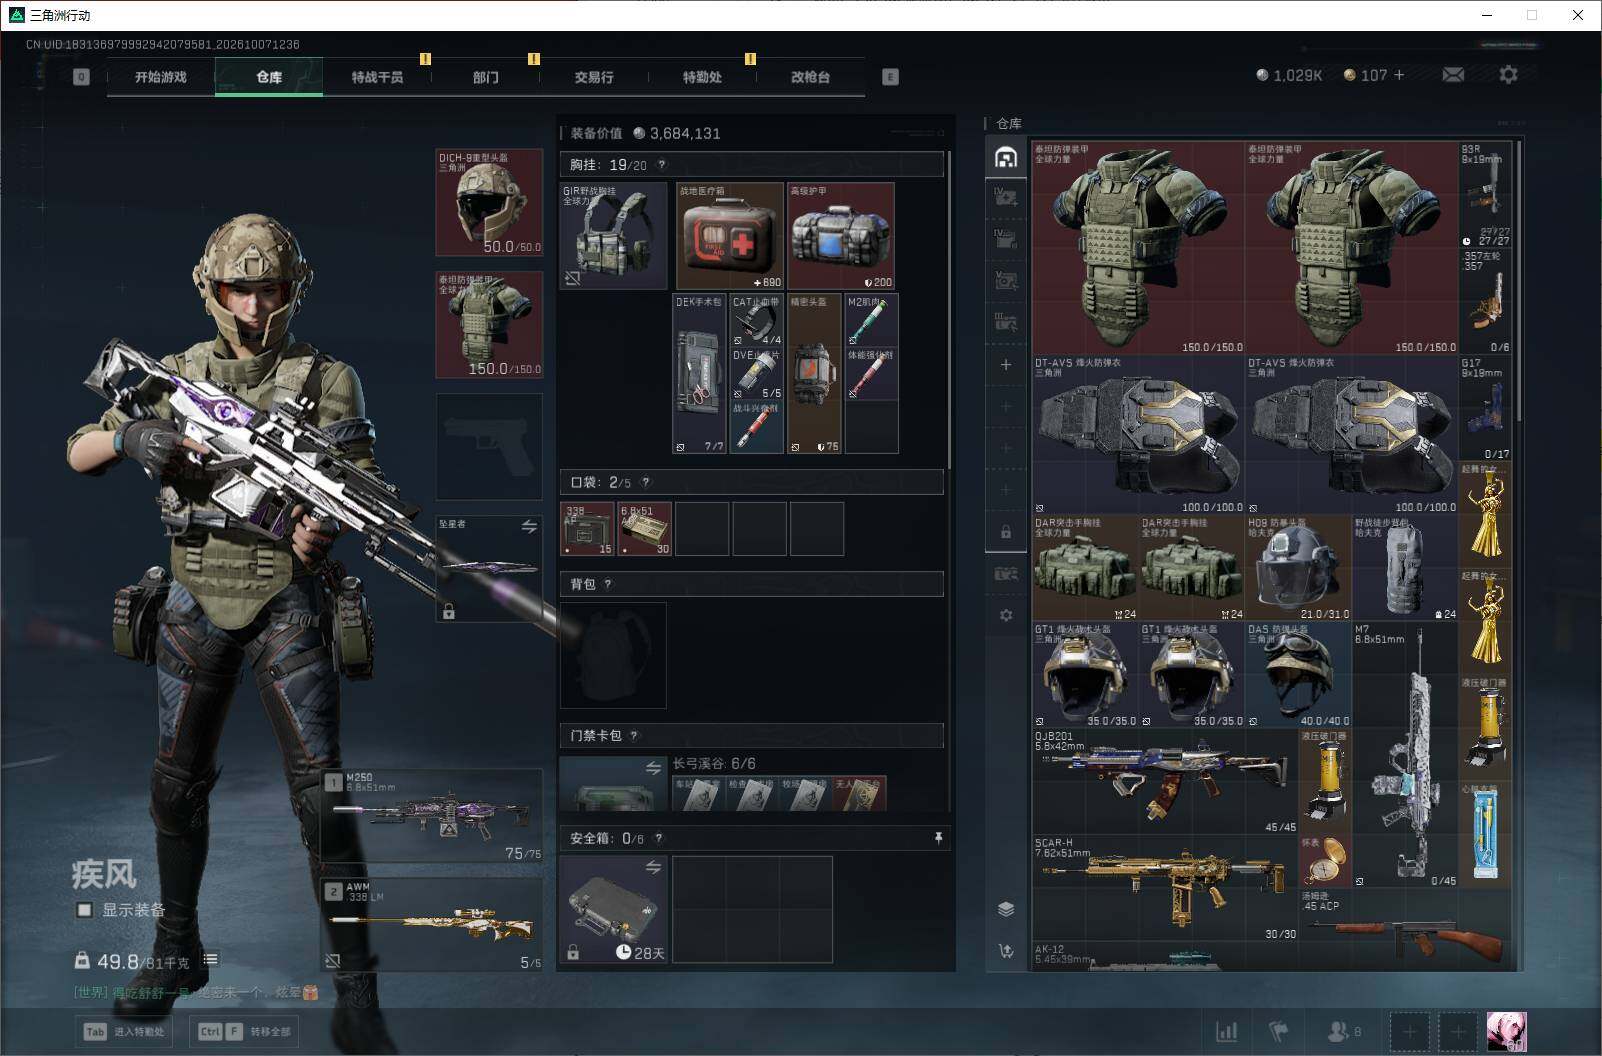Open friends list icon showing 8
1602x1056 pixels.
(1343, 1031)
